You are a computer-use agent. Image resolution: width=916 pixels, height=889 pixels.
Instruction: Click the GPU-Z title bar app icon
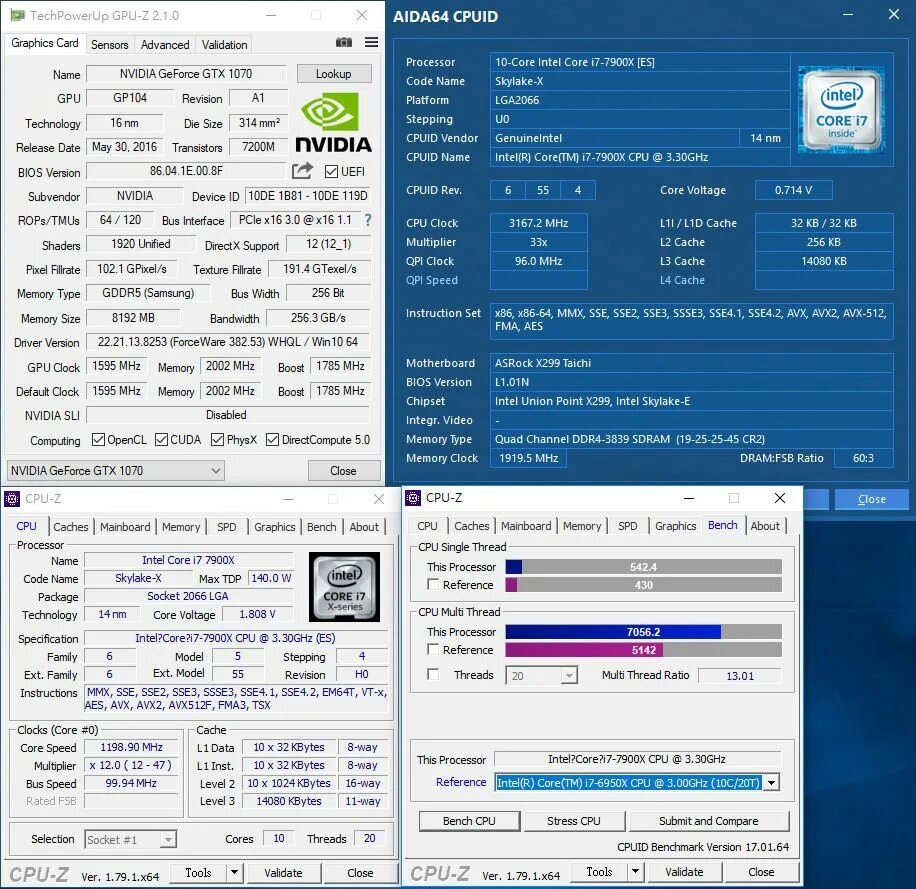tap(16, 15)
